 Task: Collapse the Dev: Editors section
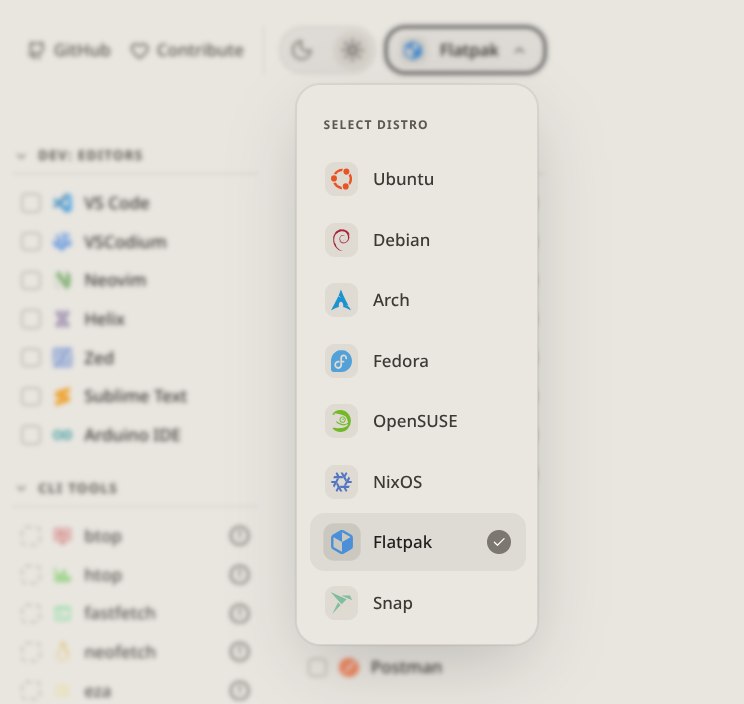(21, 156)
